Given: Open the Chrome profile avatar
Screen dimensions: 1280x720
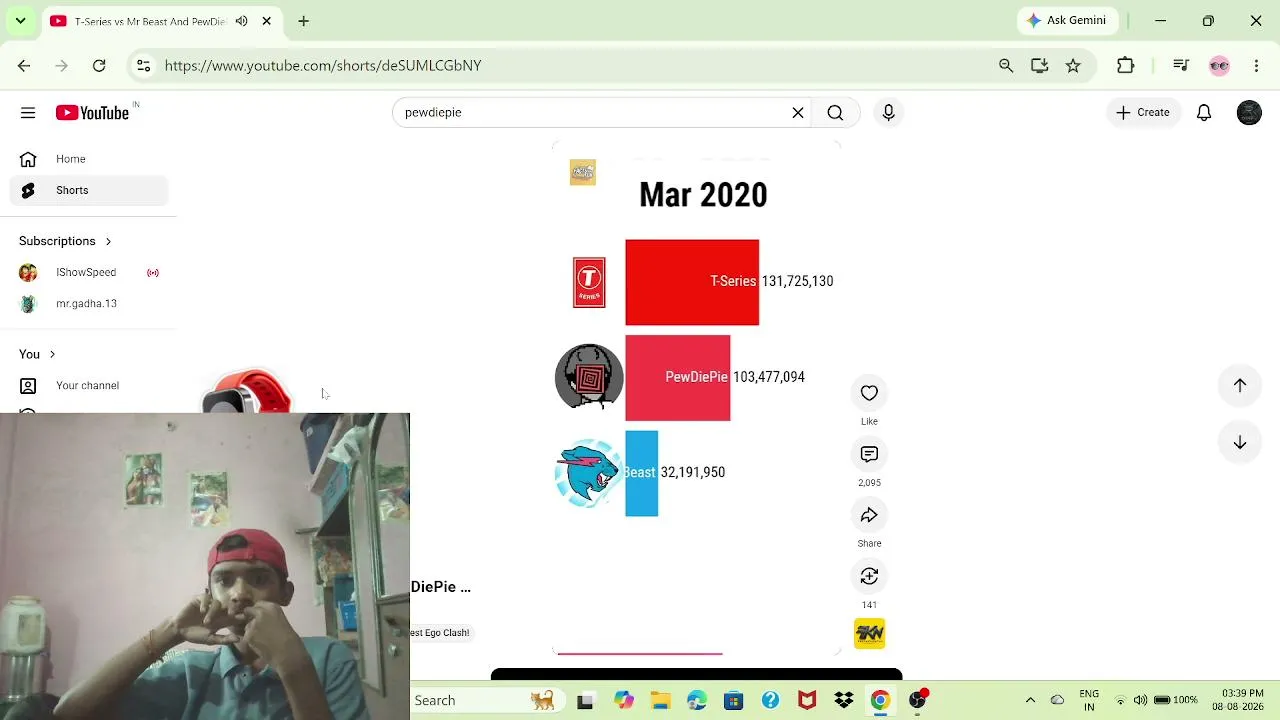Looking at the screenshot, I should [1219, 65].
